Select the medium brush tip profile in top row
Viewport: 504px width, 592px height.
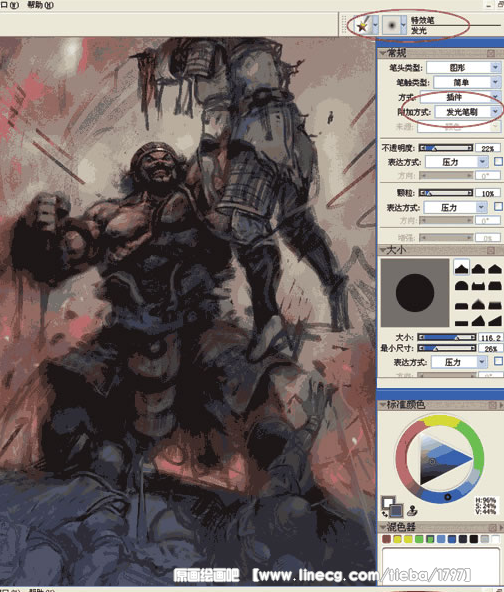478,268
